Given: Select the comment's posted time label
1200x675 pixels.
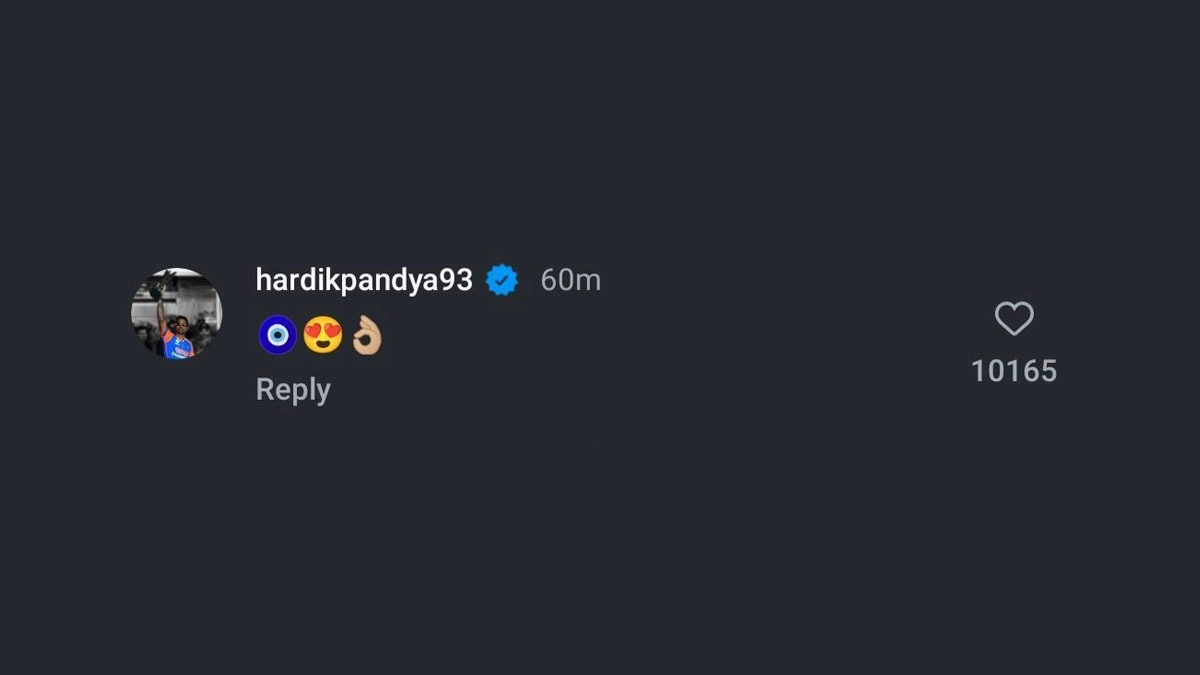Looking at the screenshot, I should 571,281.
